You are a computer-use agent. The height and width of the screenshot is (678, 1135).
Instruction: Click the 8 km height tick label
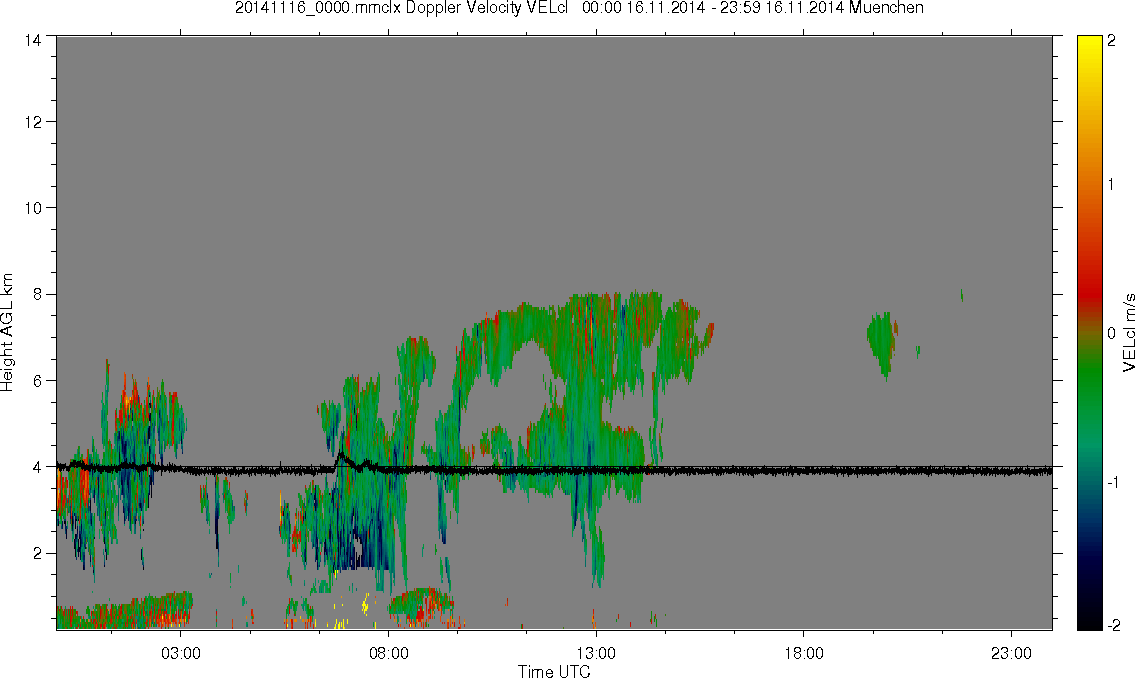point(36,294)
